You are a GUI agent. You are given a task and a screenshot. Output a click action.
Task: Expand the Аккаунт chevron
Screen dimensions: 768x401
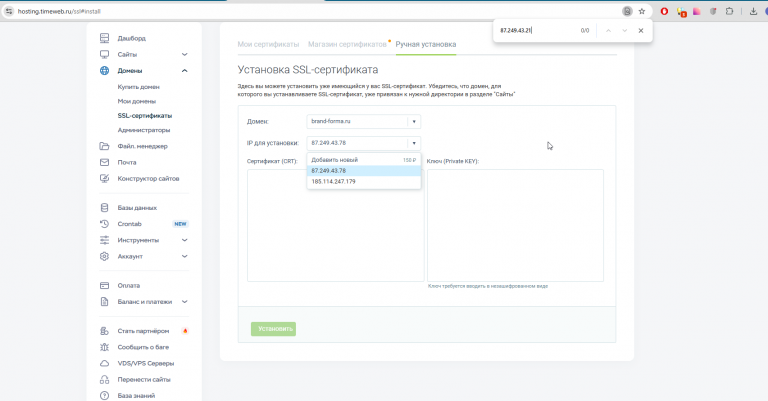185,256
